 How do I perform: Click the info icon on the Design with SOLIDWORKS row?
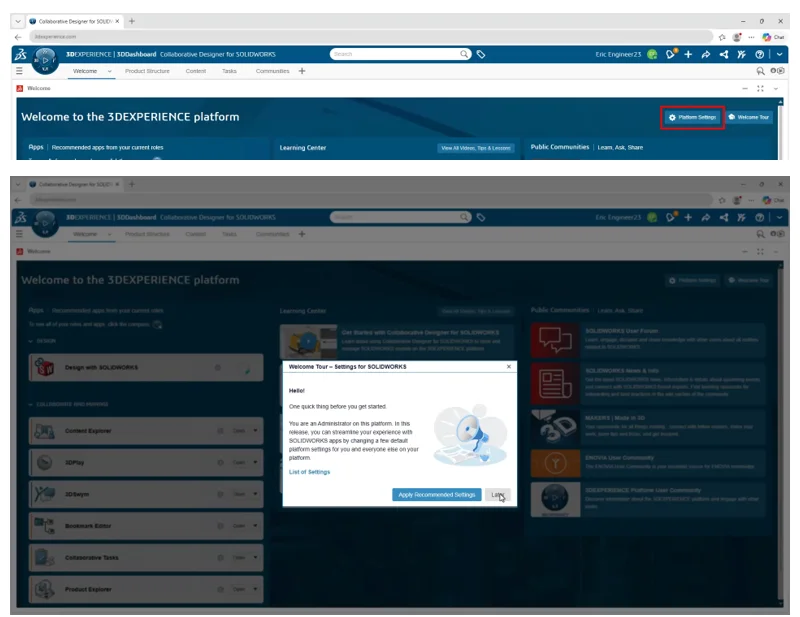[x=218, y=367]
